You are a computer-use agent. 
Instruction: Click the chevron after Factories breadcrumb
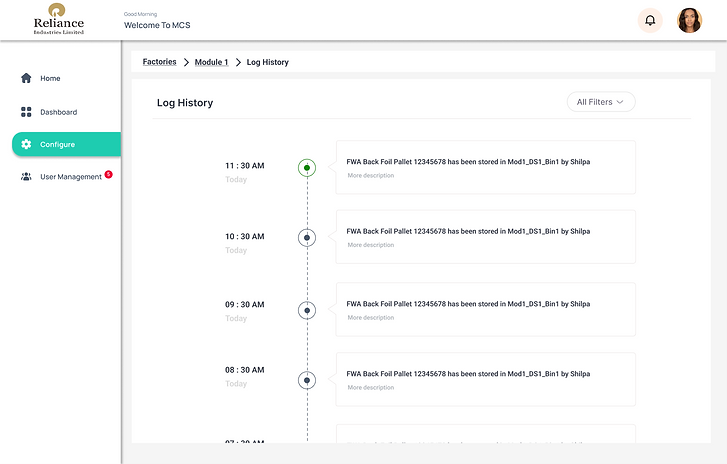tap(186, 62)
